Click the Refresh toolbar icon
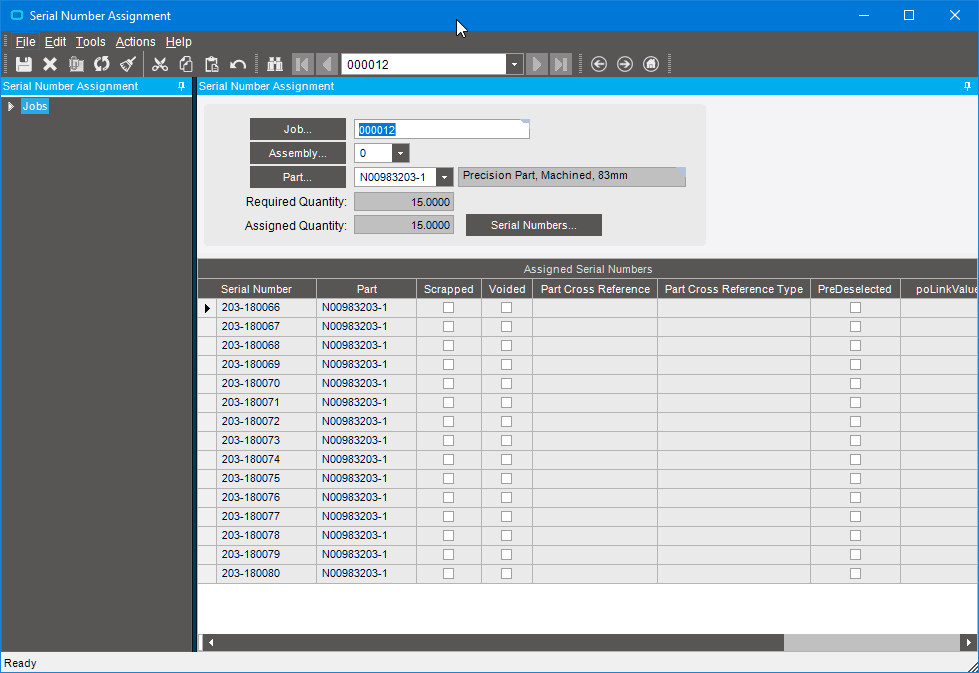The image size is (979, 673). pyautogui.click(x=102, y=64)
